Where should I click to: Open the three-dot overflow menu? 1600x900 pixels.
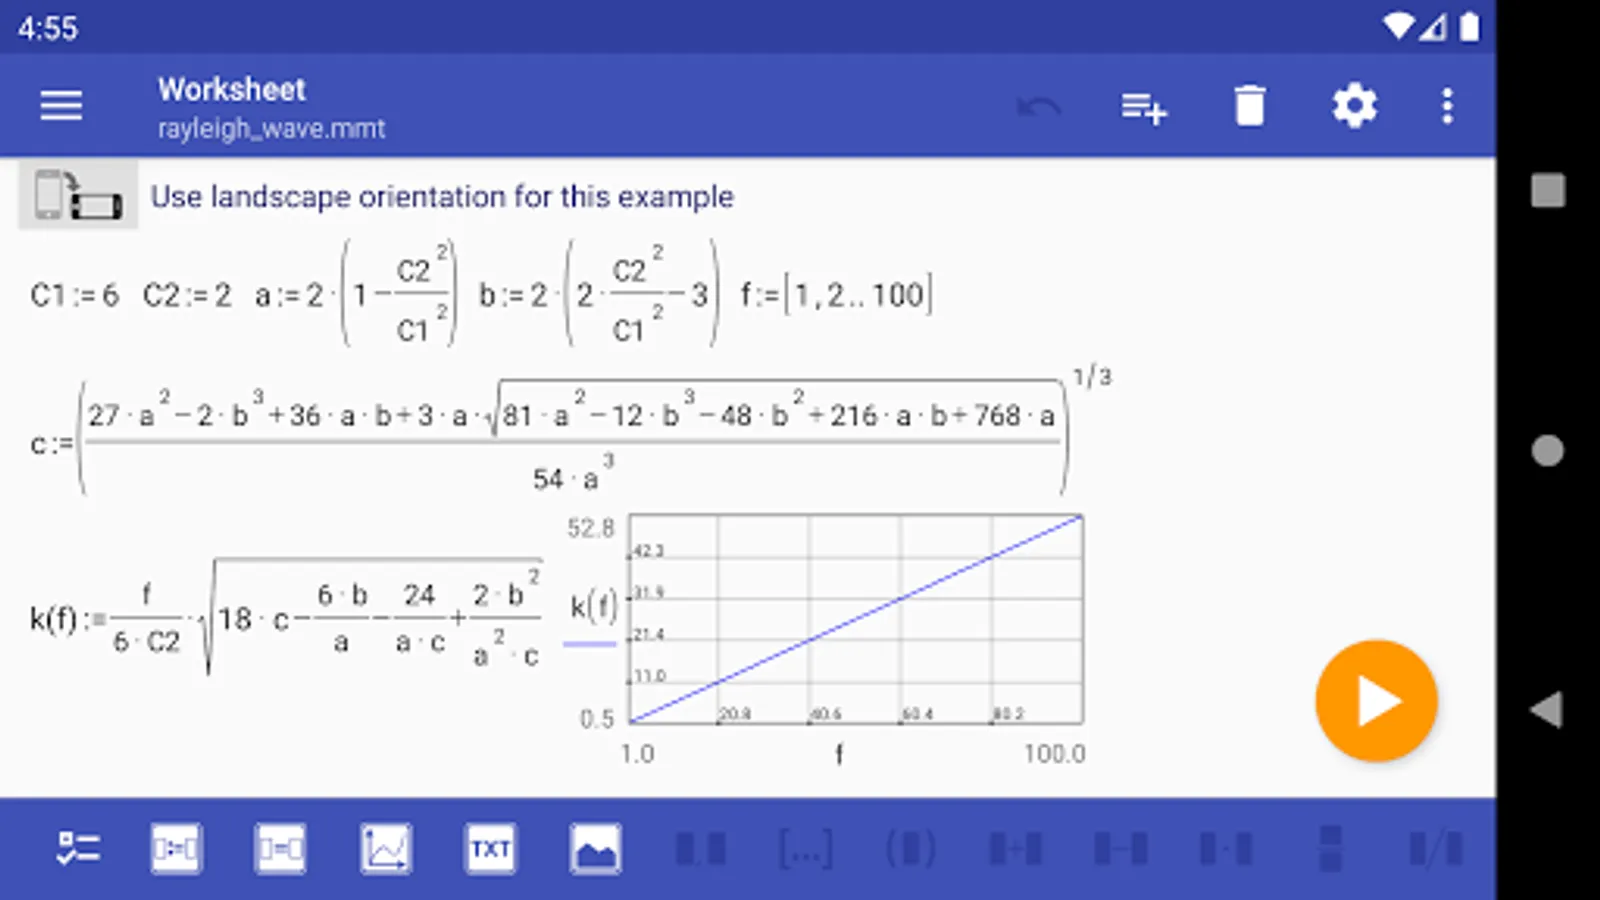tap(1447, 106)
